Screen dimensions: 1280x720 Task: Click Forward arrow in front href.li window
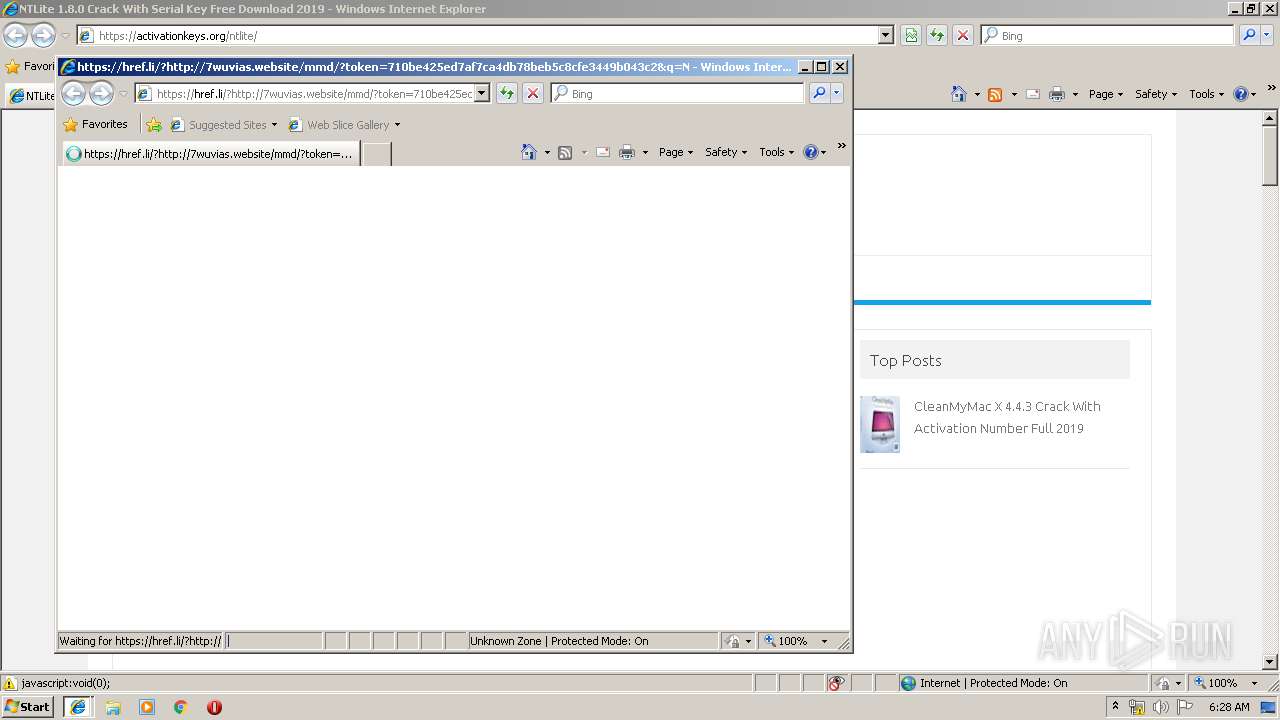click(x=102, y=93)
